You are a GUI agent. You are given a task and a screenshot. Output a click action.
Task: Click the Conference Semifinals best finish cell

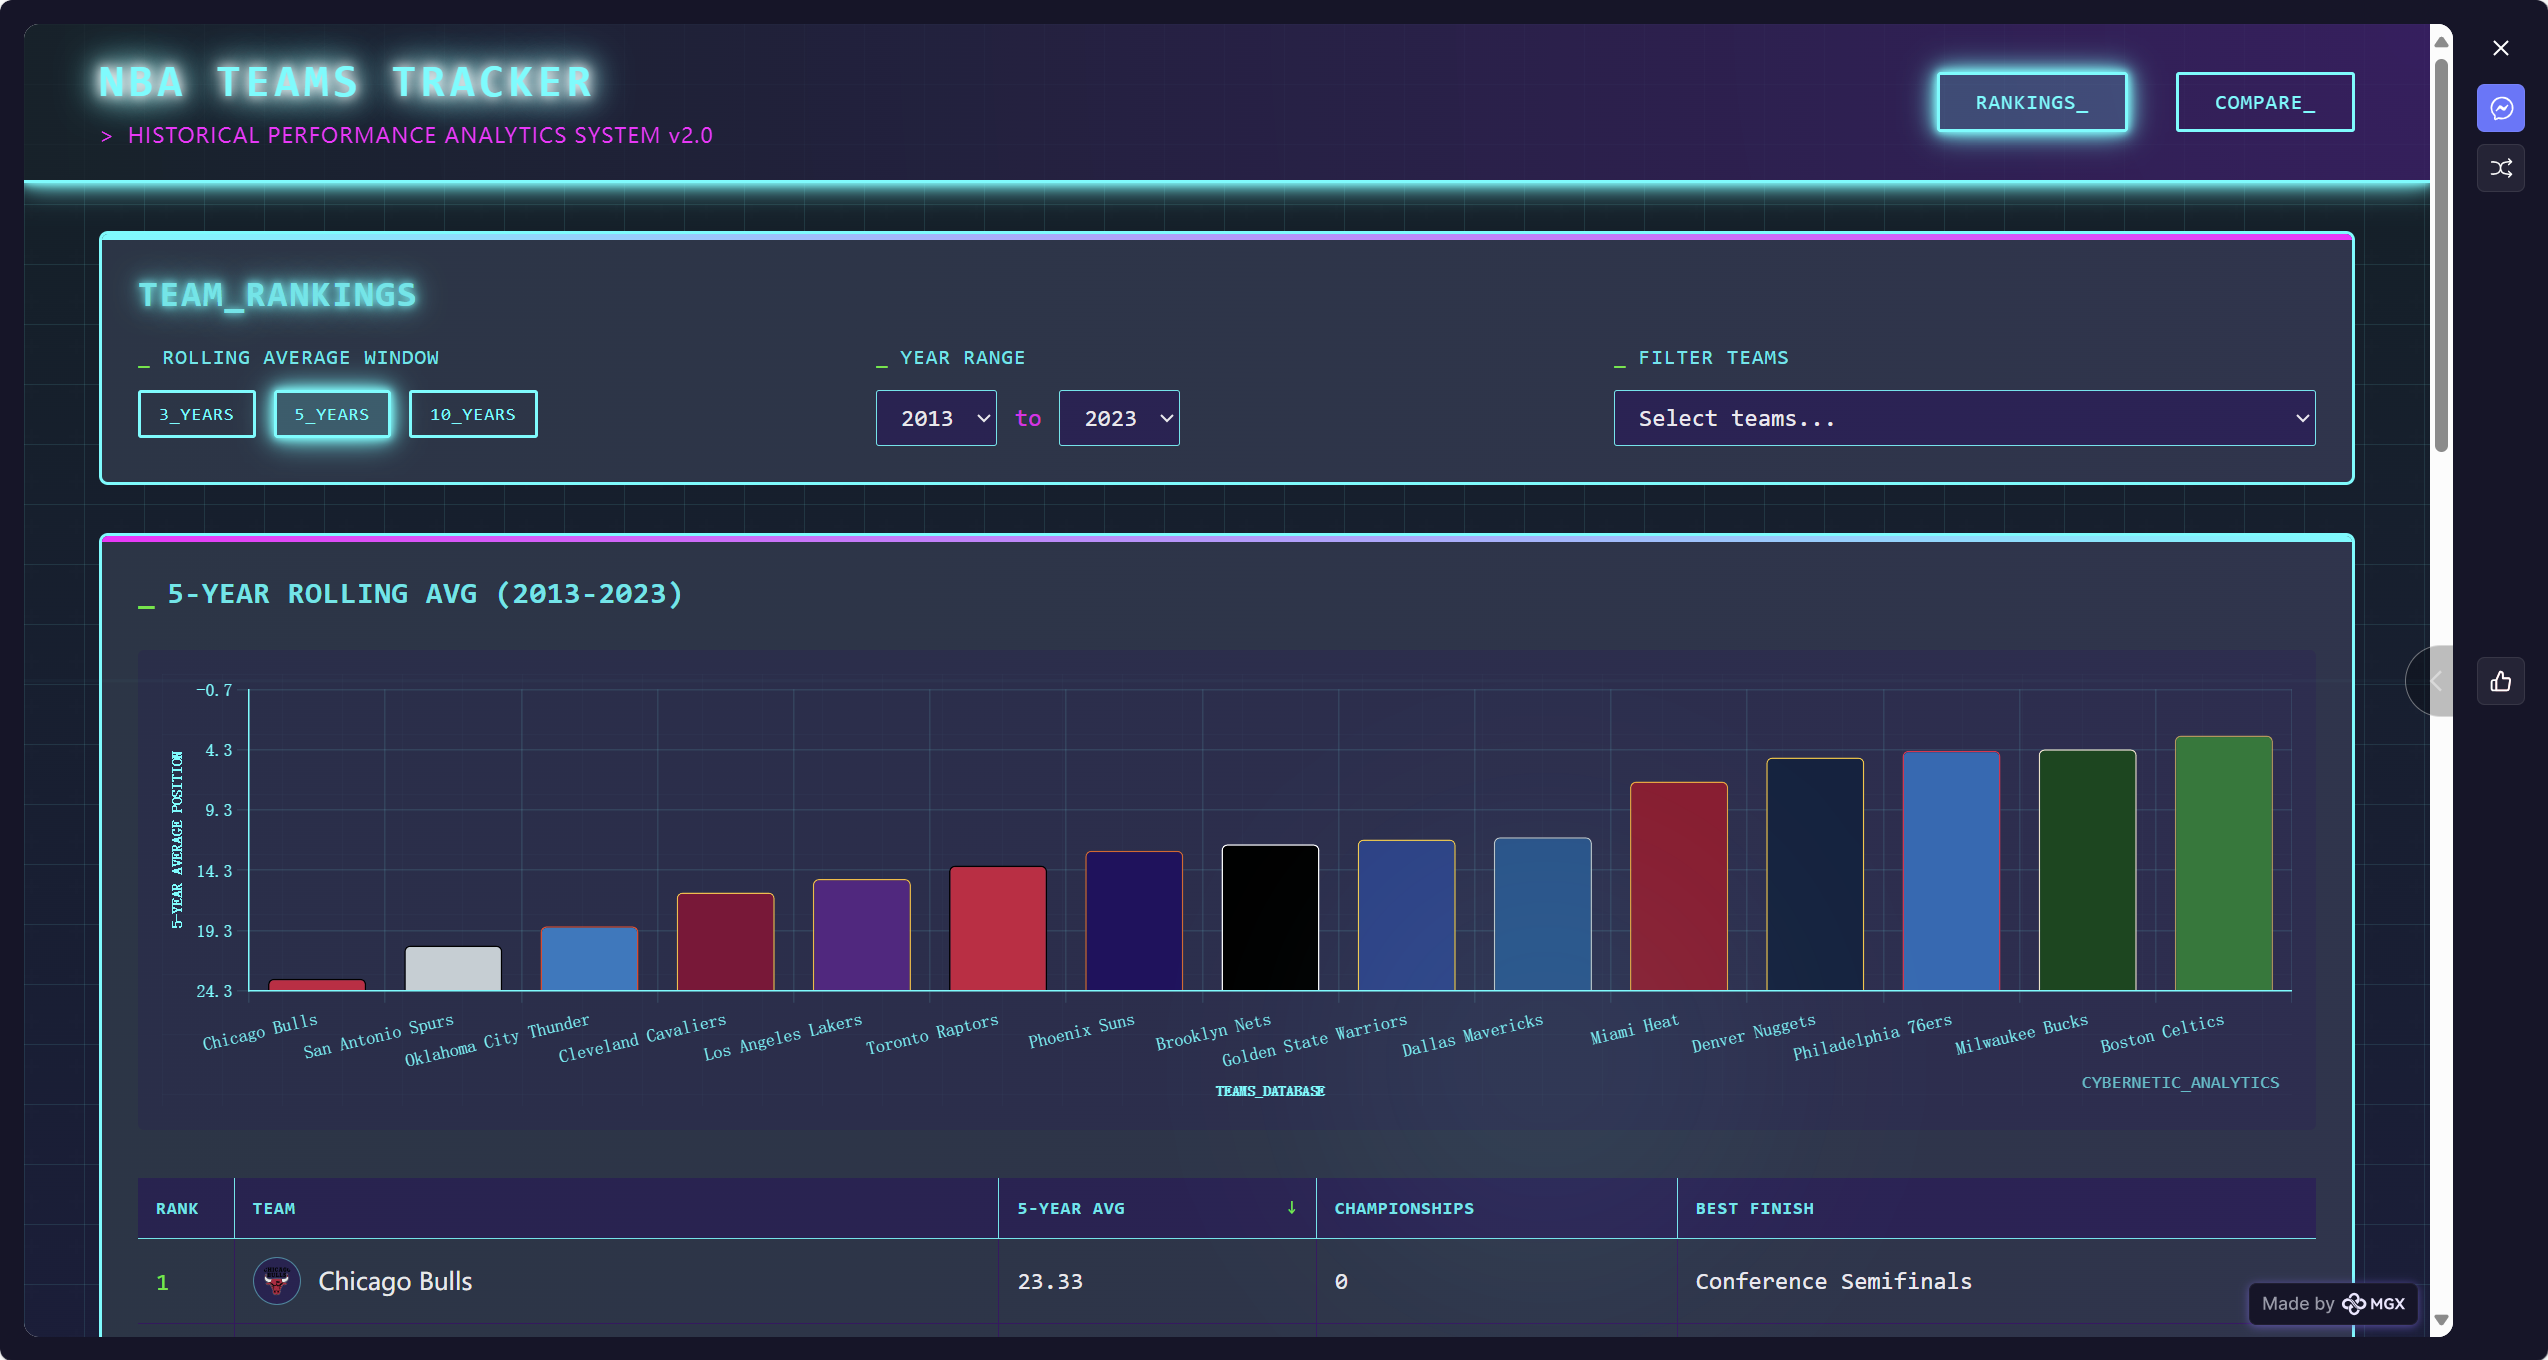[x=1833, y=1281]
